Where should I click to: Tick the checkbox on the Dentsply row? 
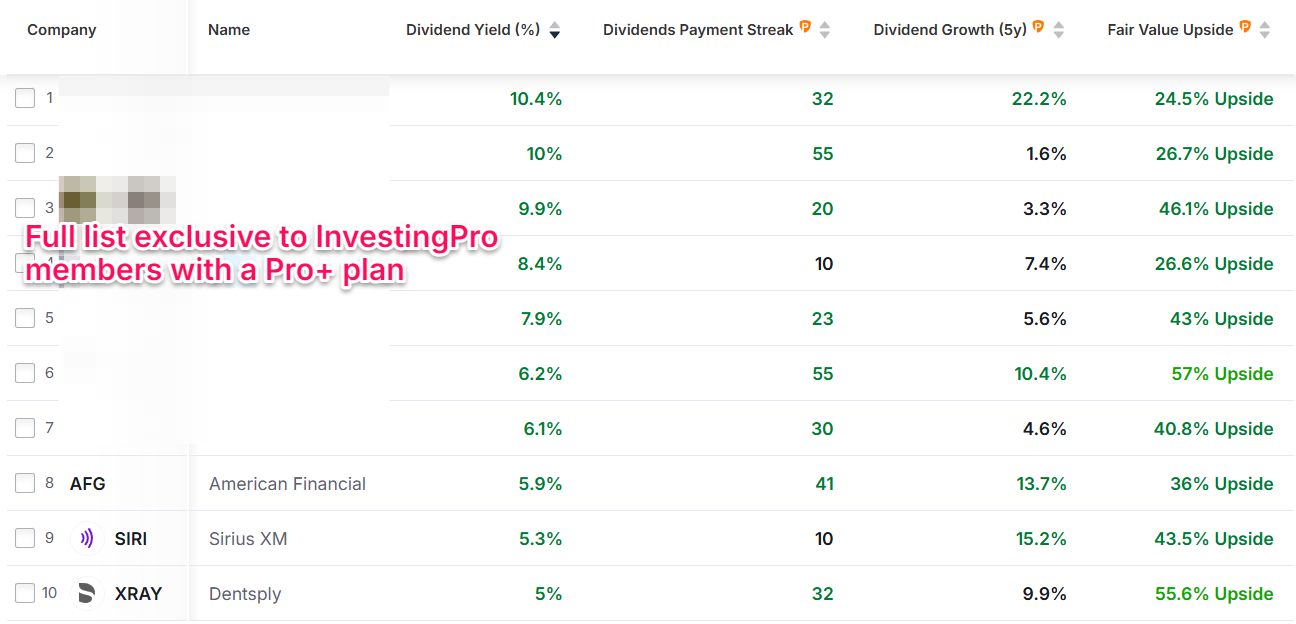click(x=24, y=592)
